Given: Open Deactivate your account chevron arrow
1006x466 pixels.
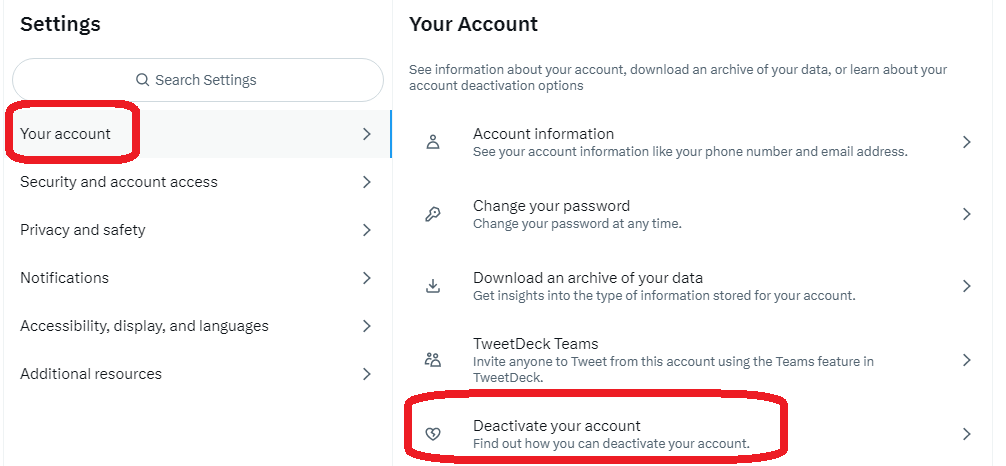Looking at the screenshot, I should 967,435.
